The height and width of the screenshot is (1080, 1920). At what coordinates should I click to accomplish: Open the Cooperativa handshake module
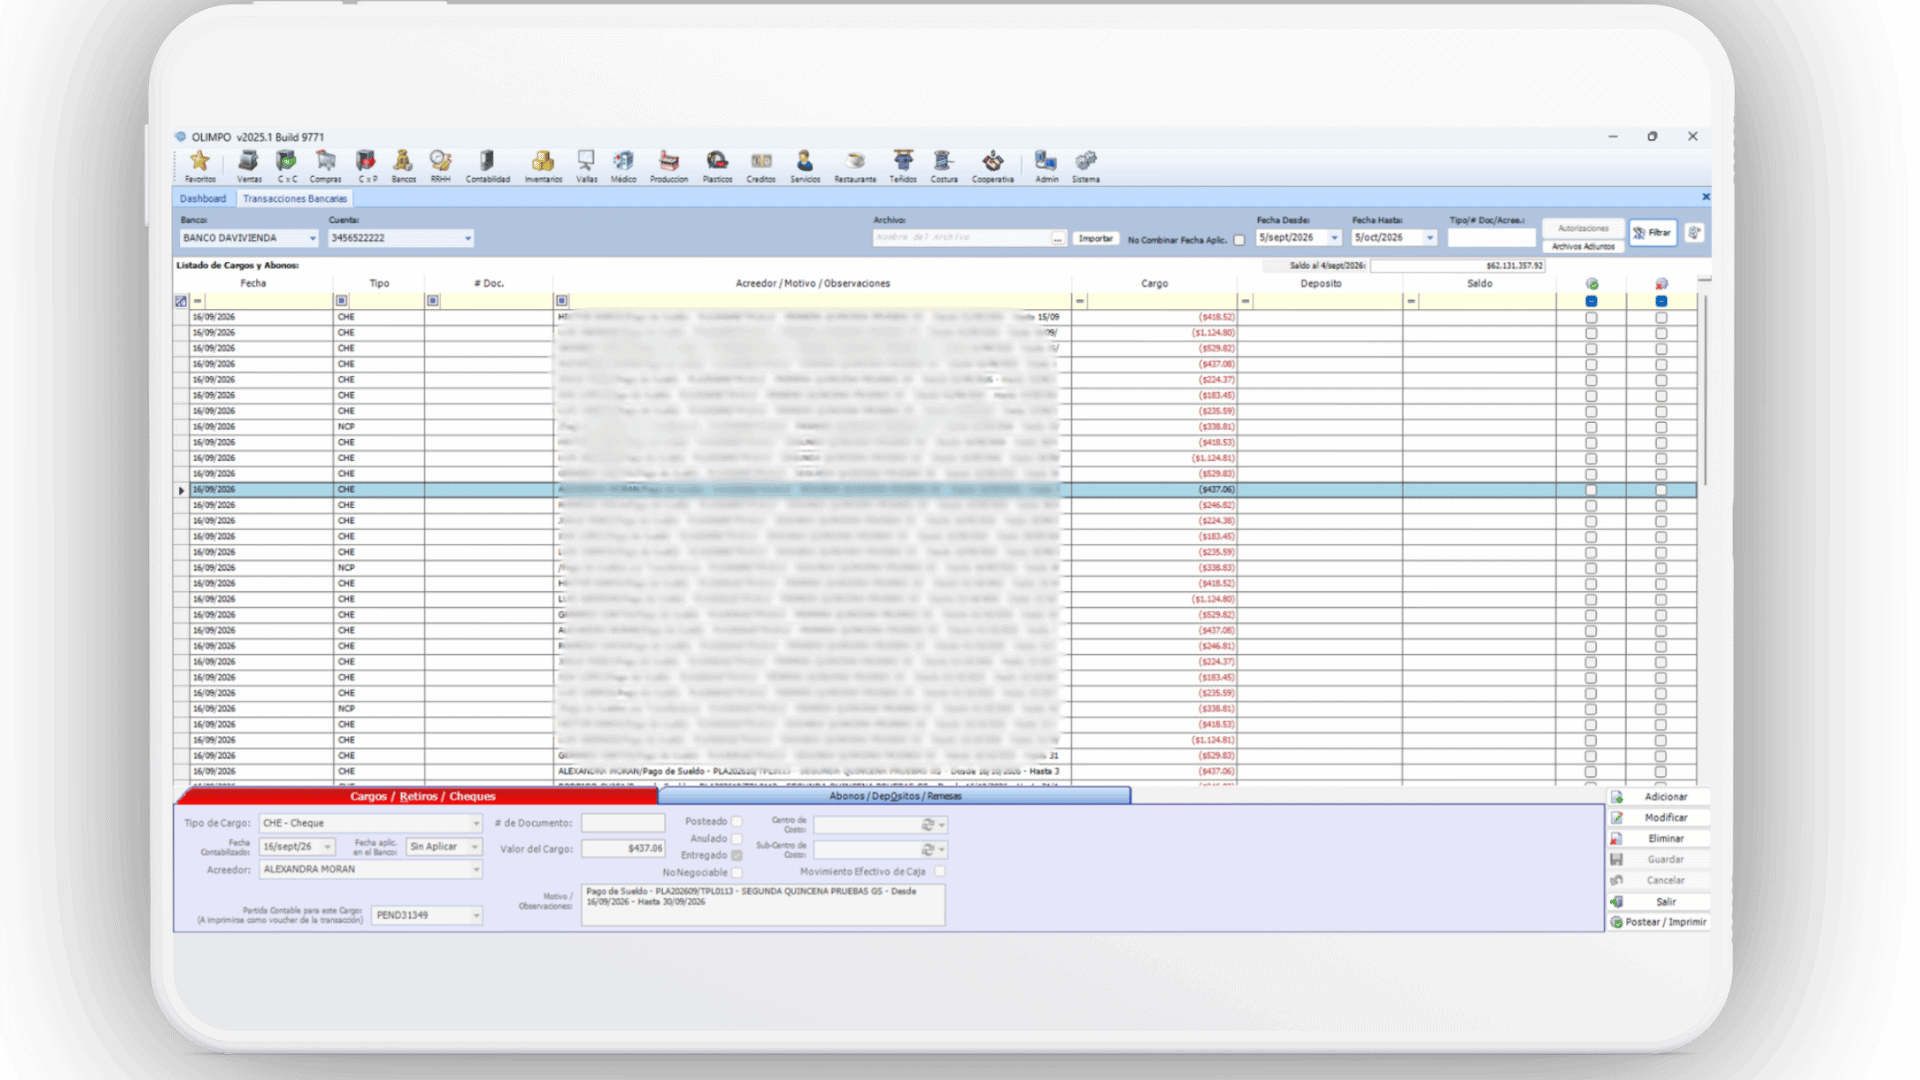point(992,166)
